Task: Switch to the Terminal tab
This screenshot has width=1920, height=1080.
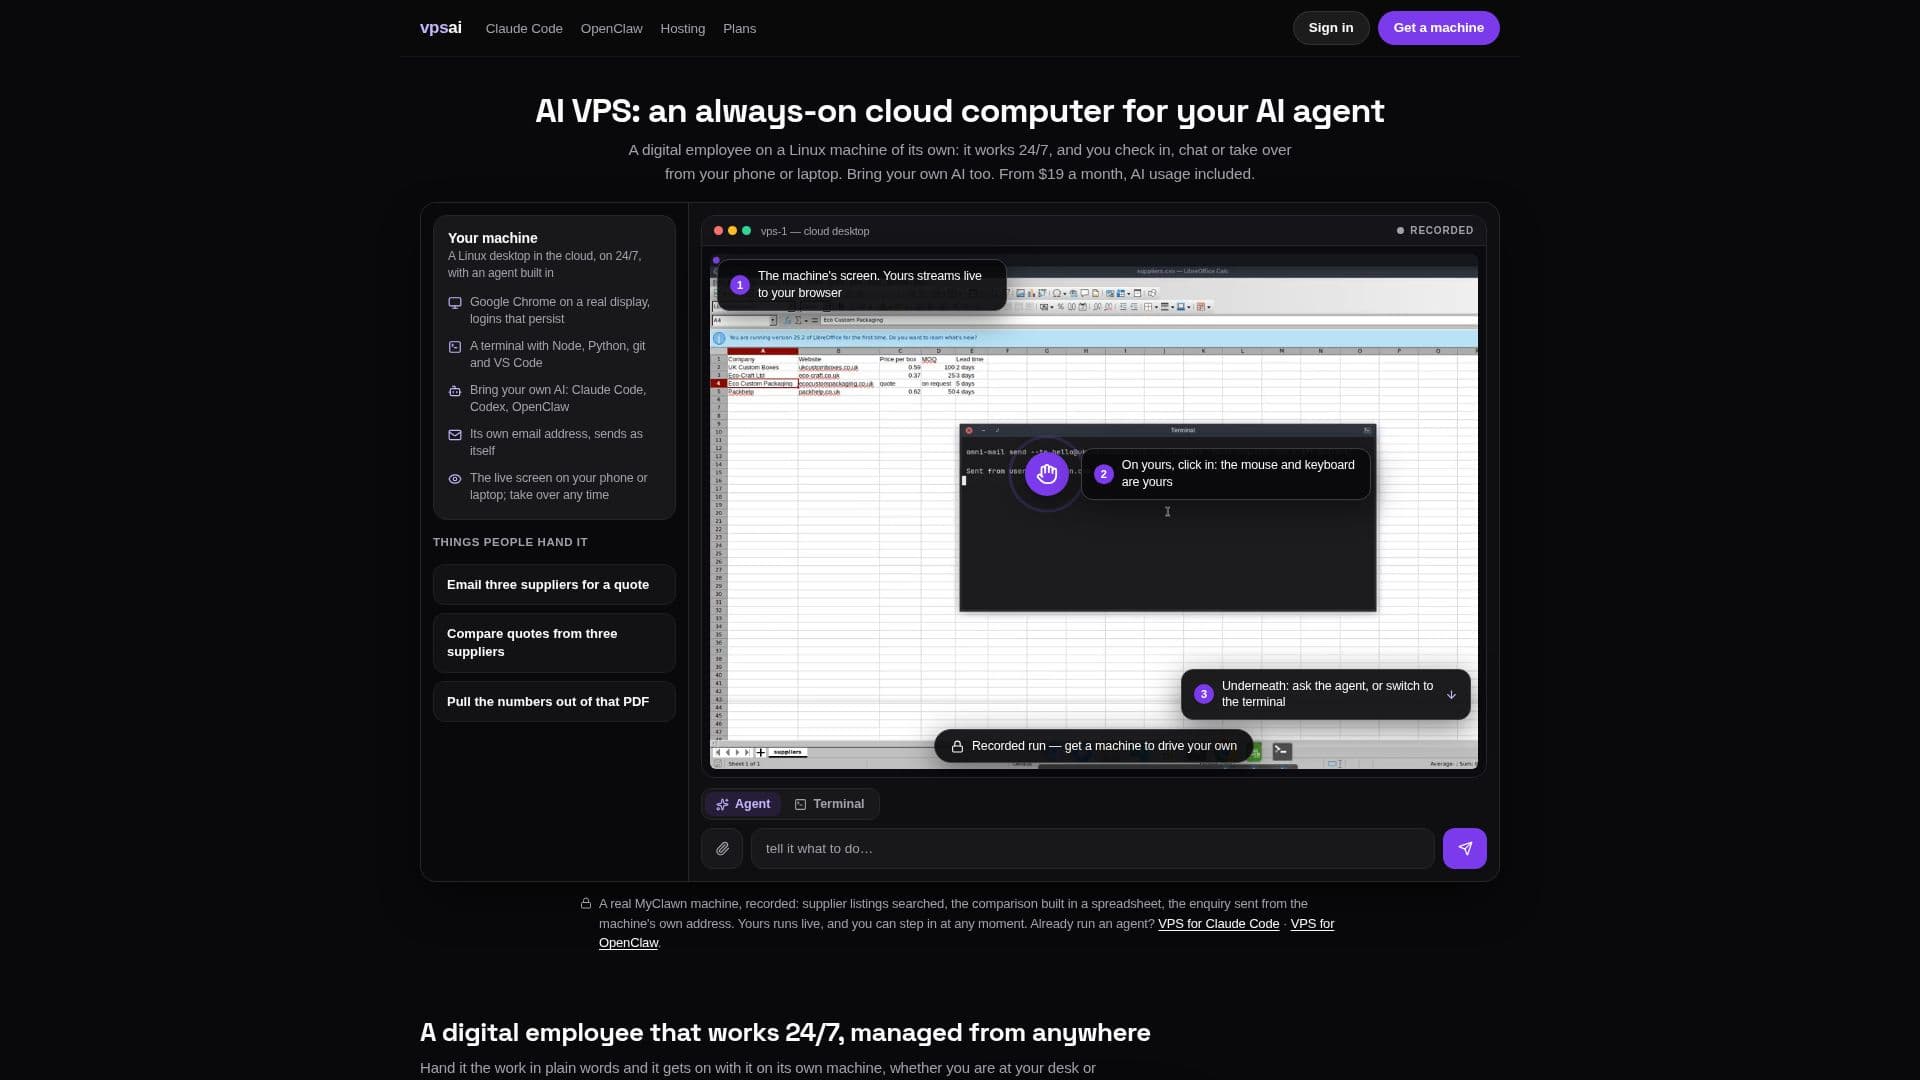Action: click(x=829, y=804)
